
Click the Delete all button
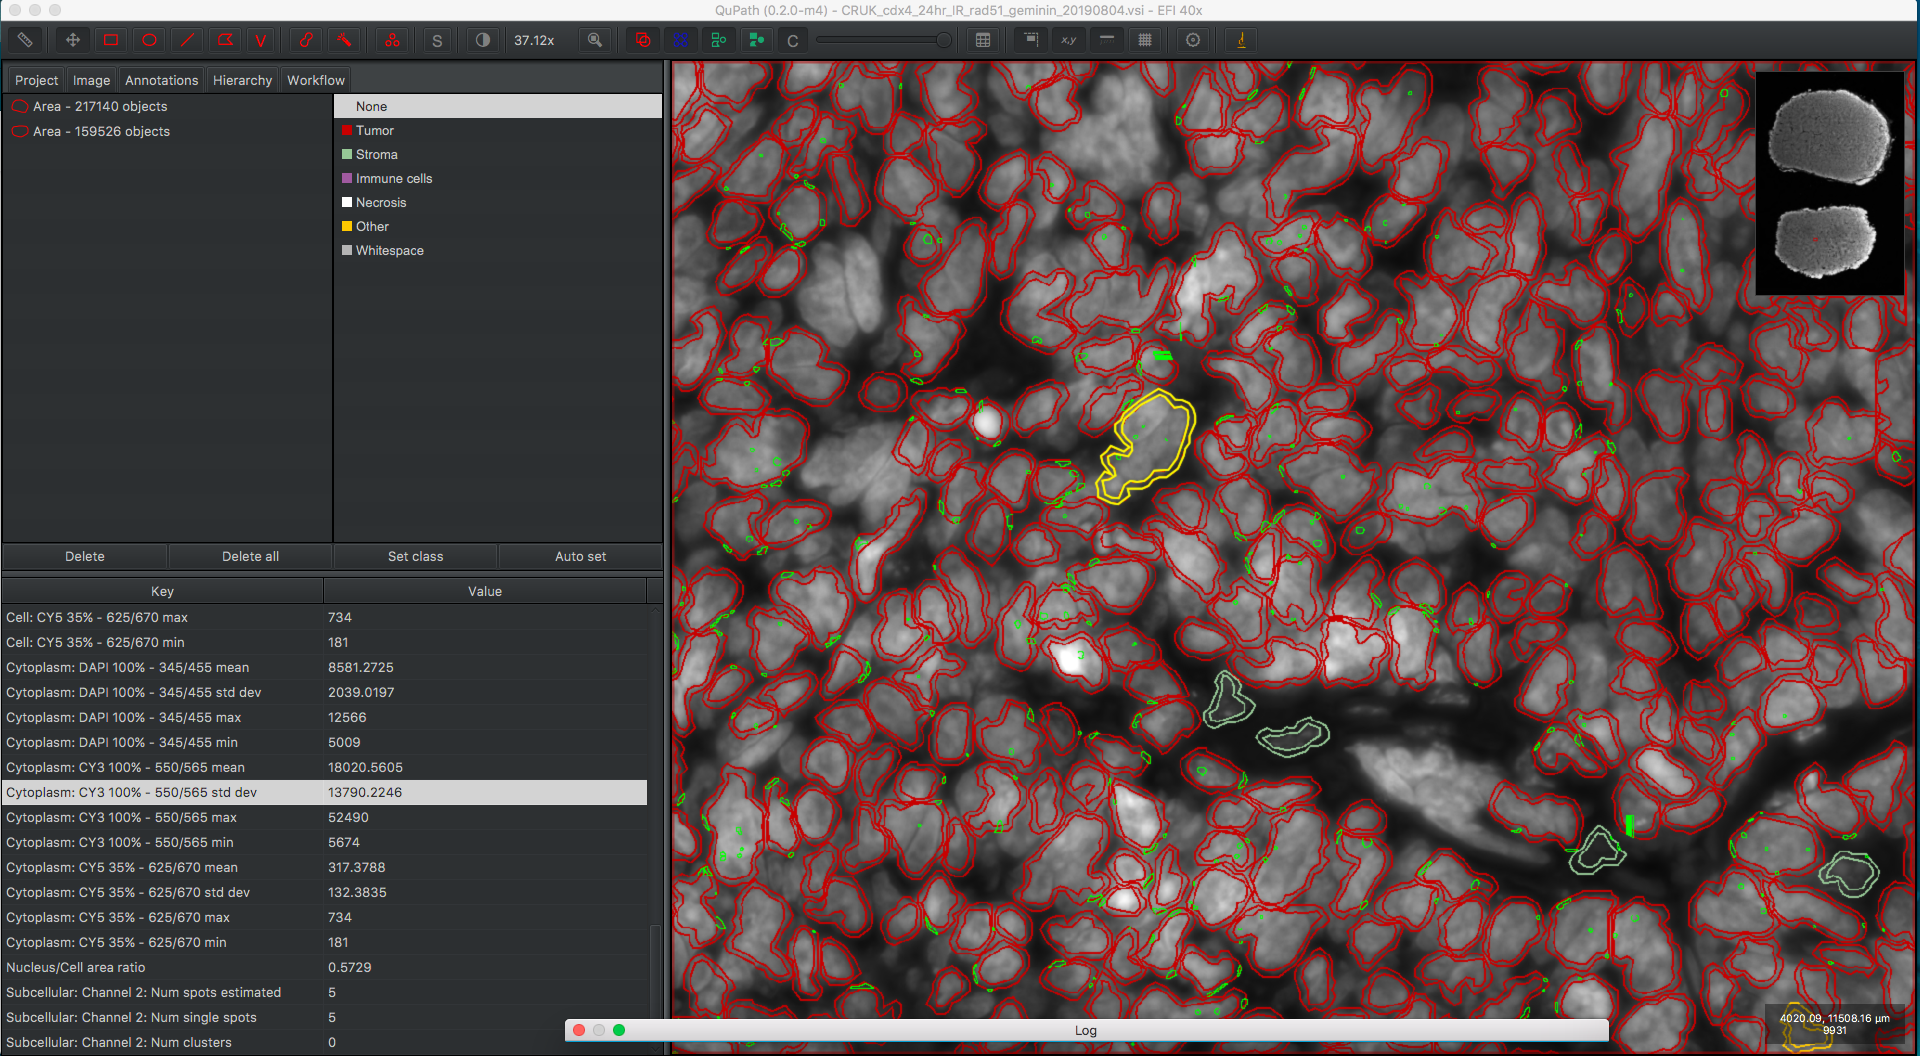pyautogui.click(x=250, y=556)
